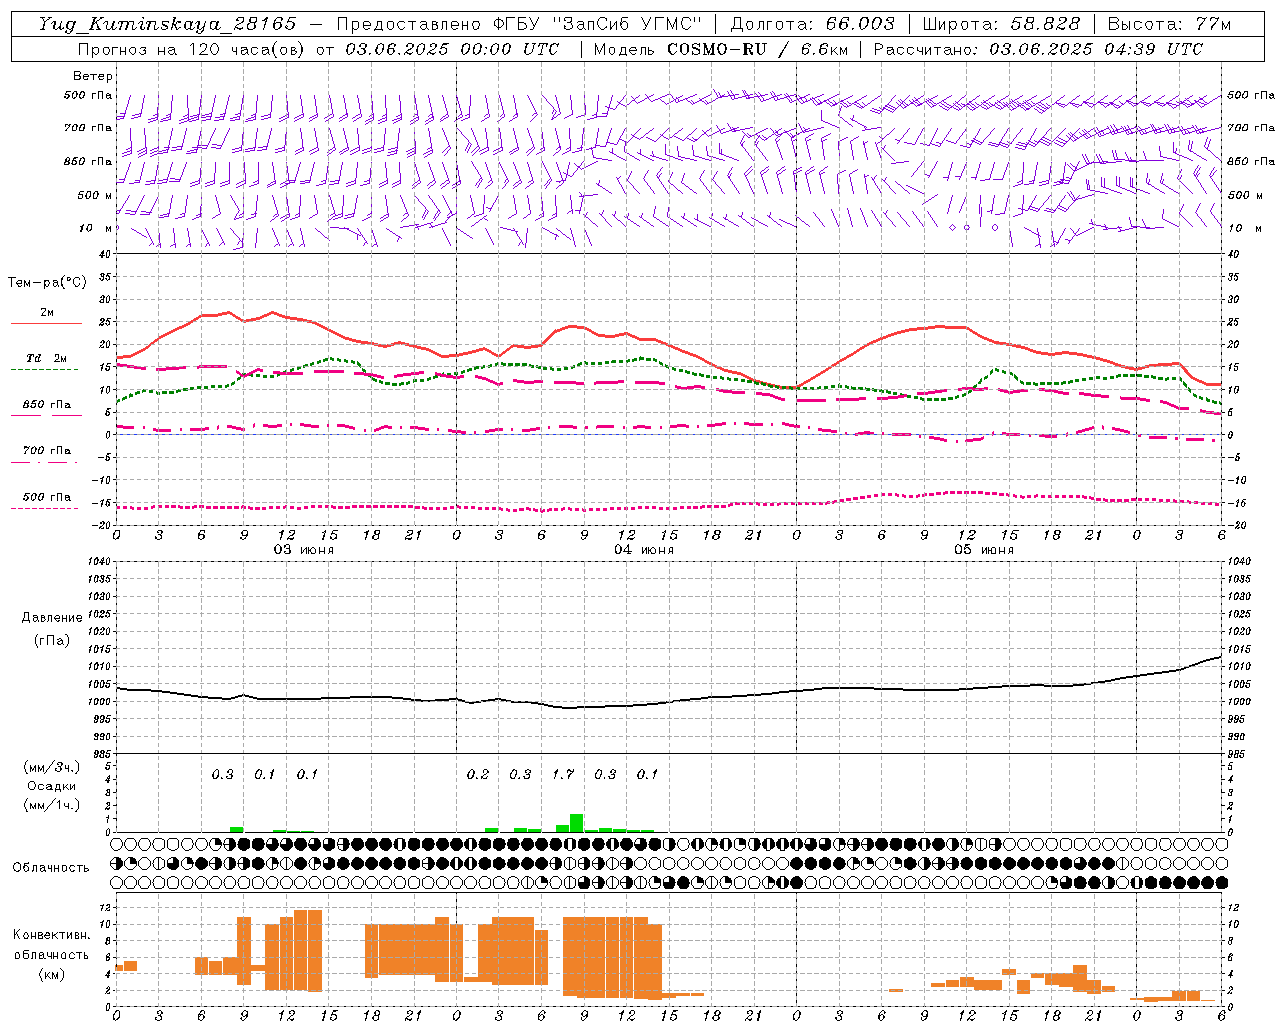Click the precipitation value "0.2"

478,774
